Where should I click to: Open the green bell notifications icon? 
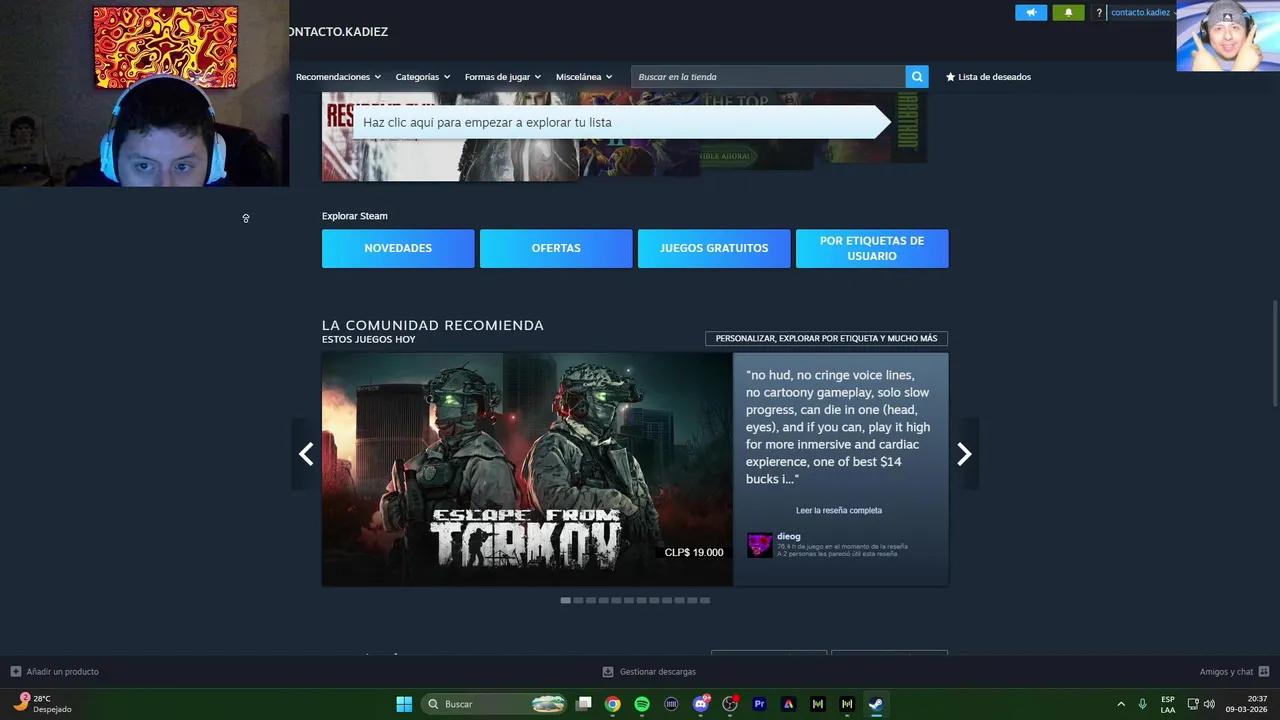click(1068, 13)
